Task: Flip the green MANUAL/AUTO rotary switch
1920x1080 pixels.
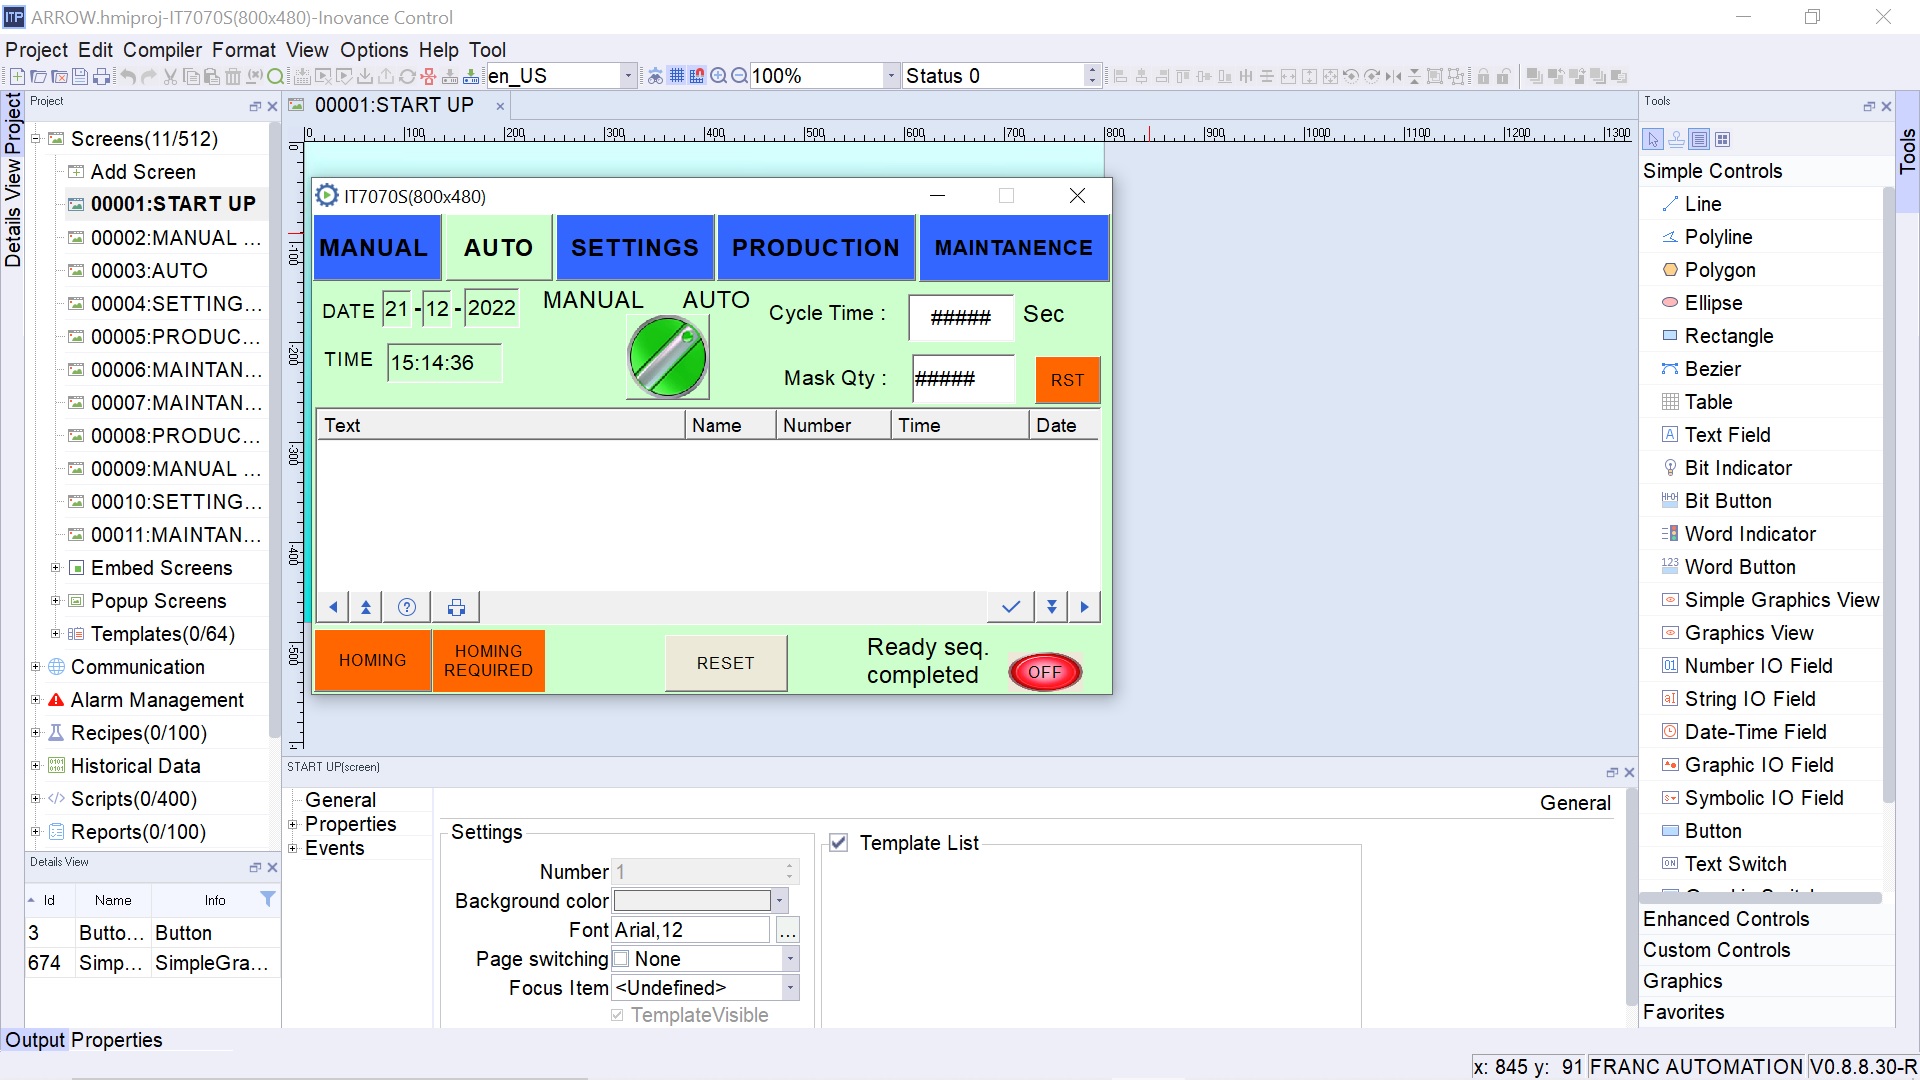Action: click(667, 357)
